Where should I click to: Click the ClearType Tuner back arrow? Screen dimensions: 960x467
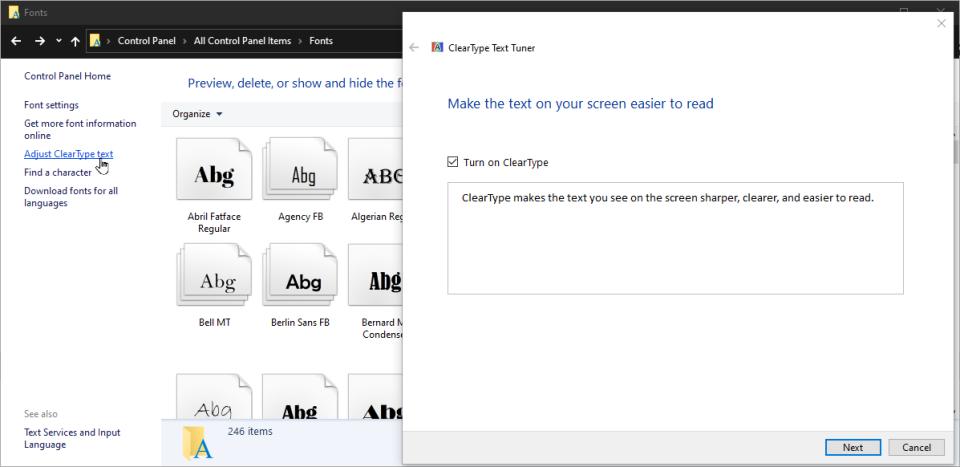tap(414, 47)
